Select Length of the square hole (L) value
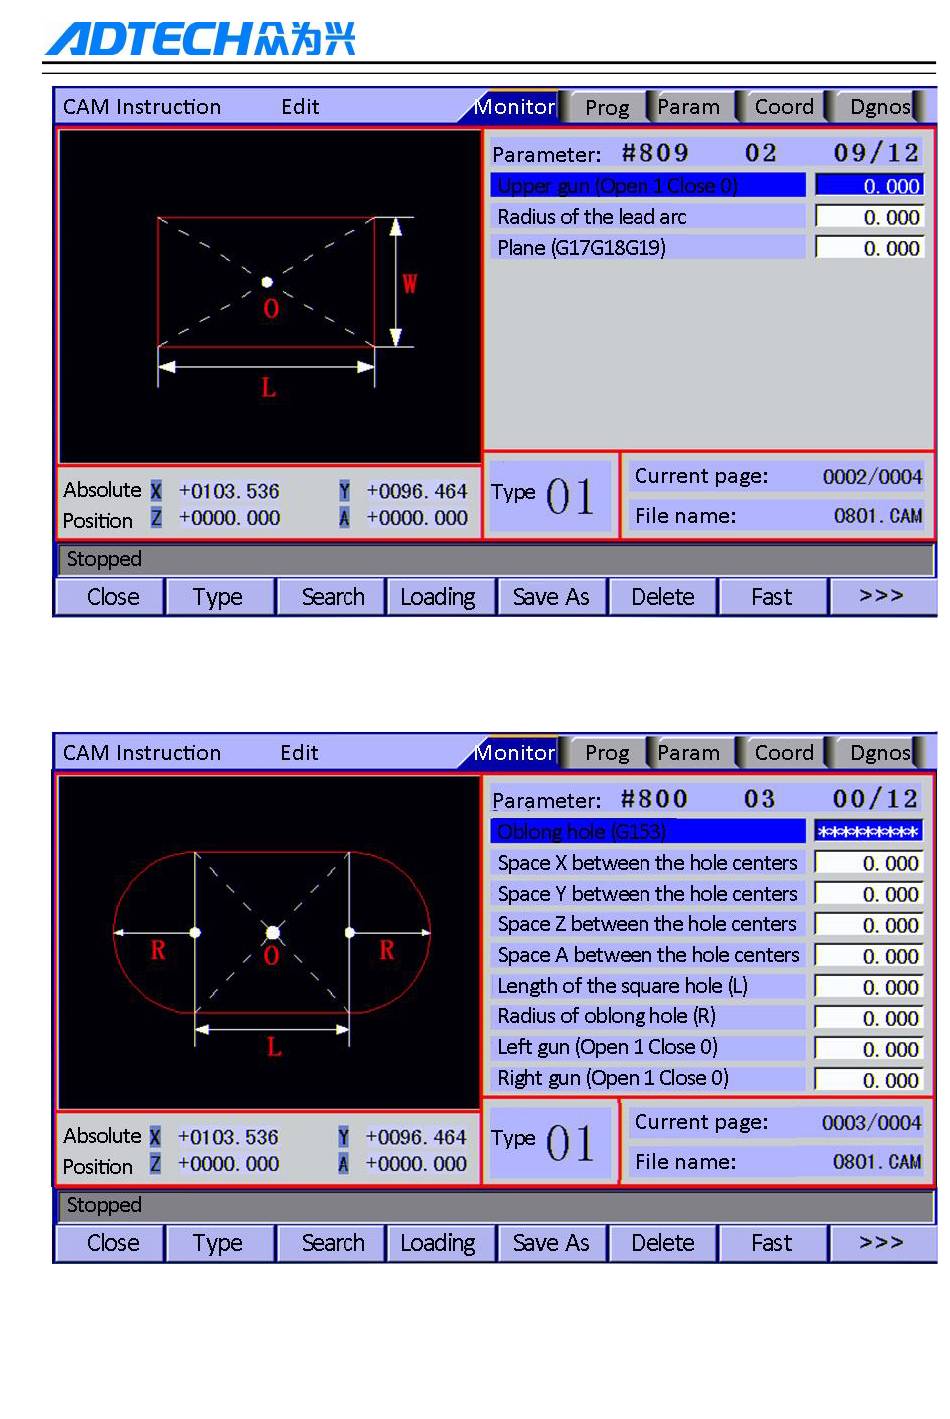950x1419 pixels. click(x=869, y=987)
